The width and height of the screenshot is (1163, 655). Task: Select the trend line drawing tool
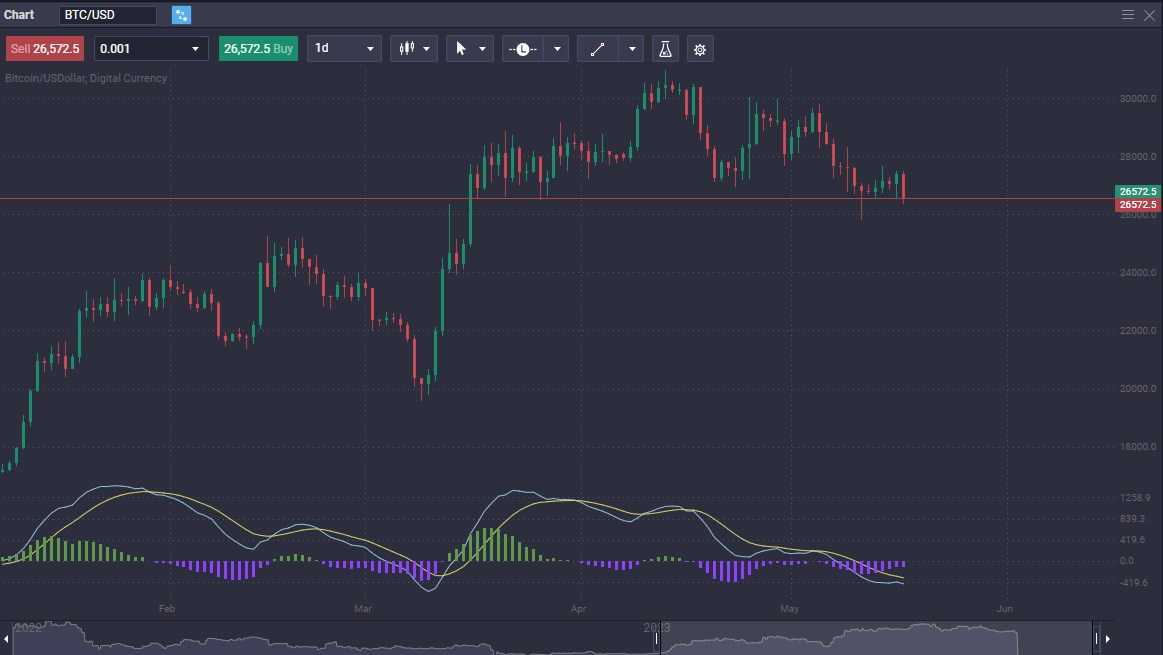click(x=598, y=48)
